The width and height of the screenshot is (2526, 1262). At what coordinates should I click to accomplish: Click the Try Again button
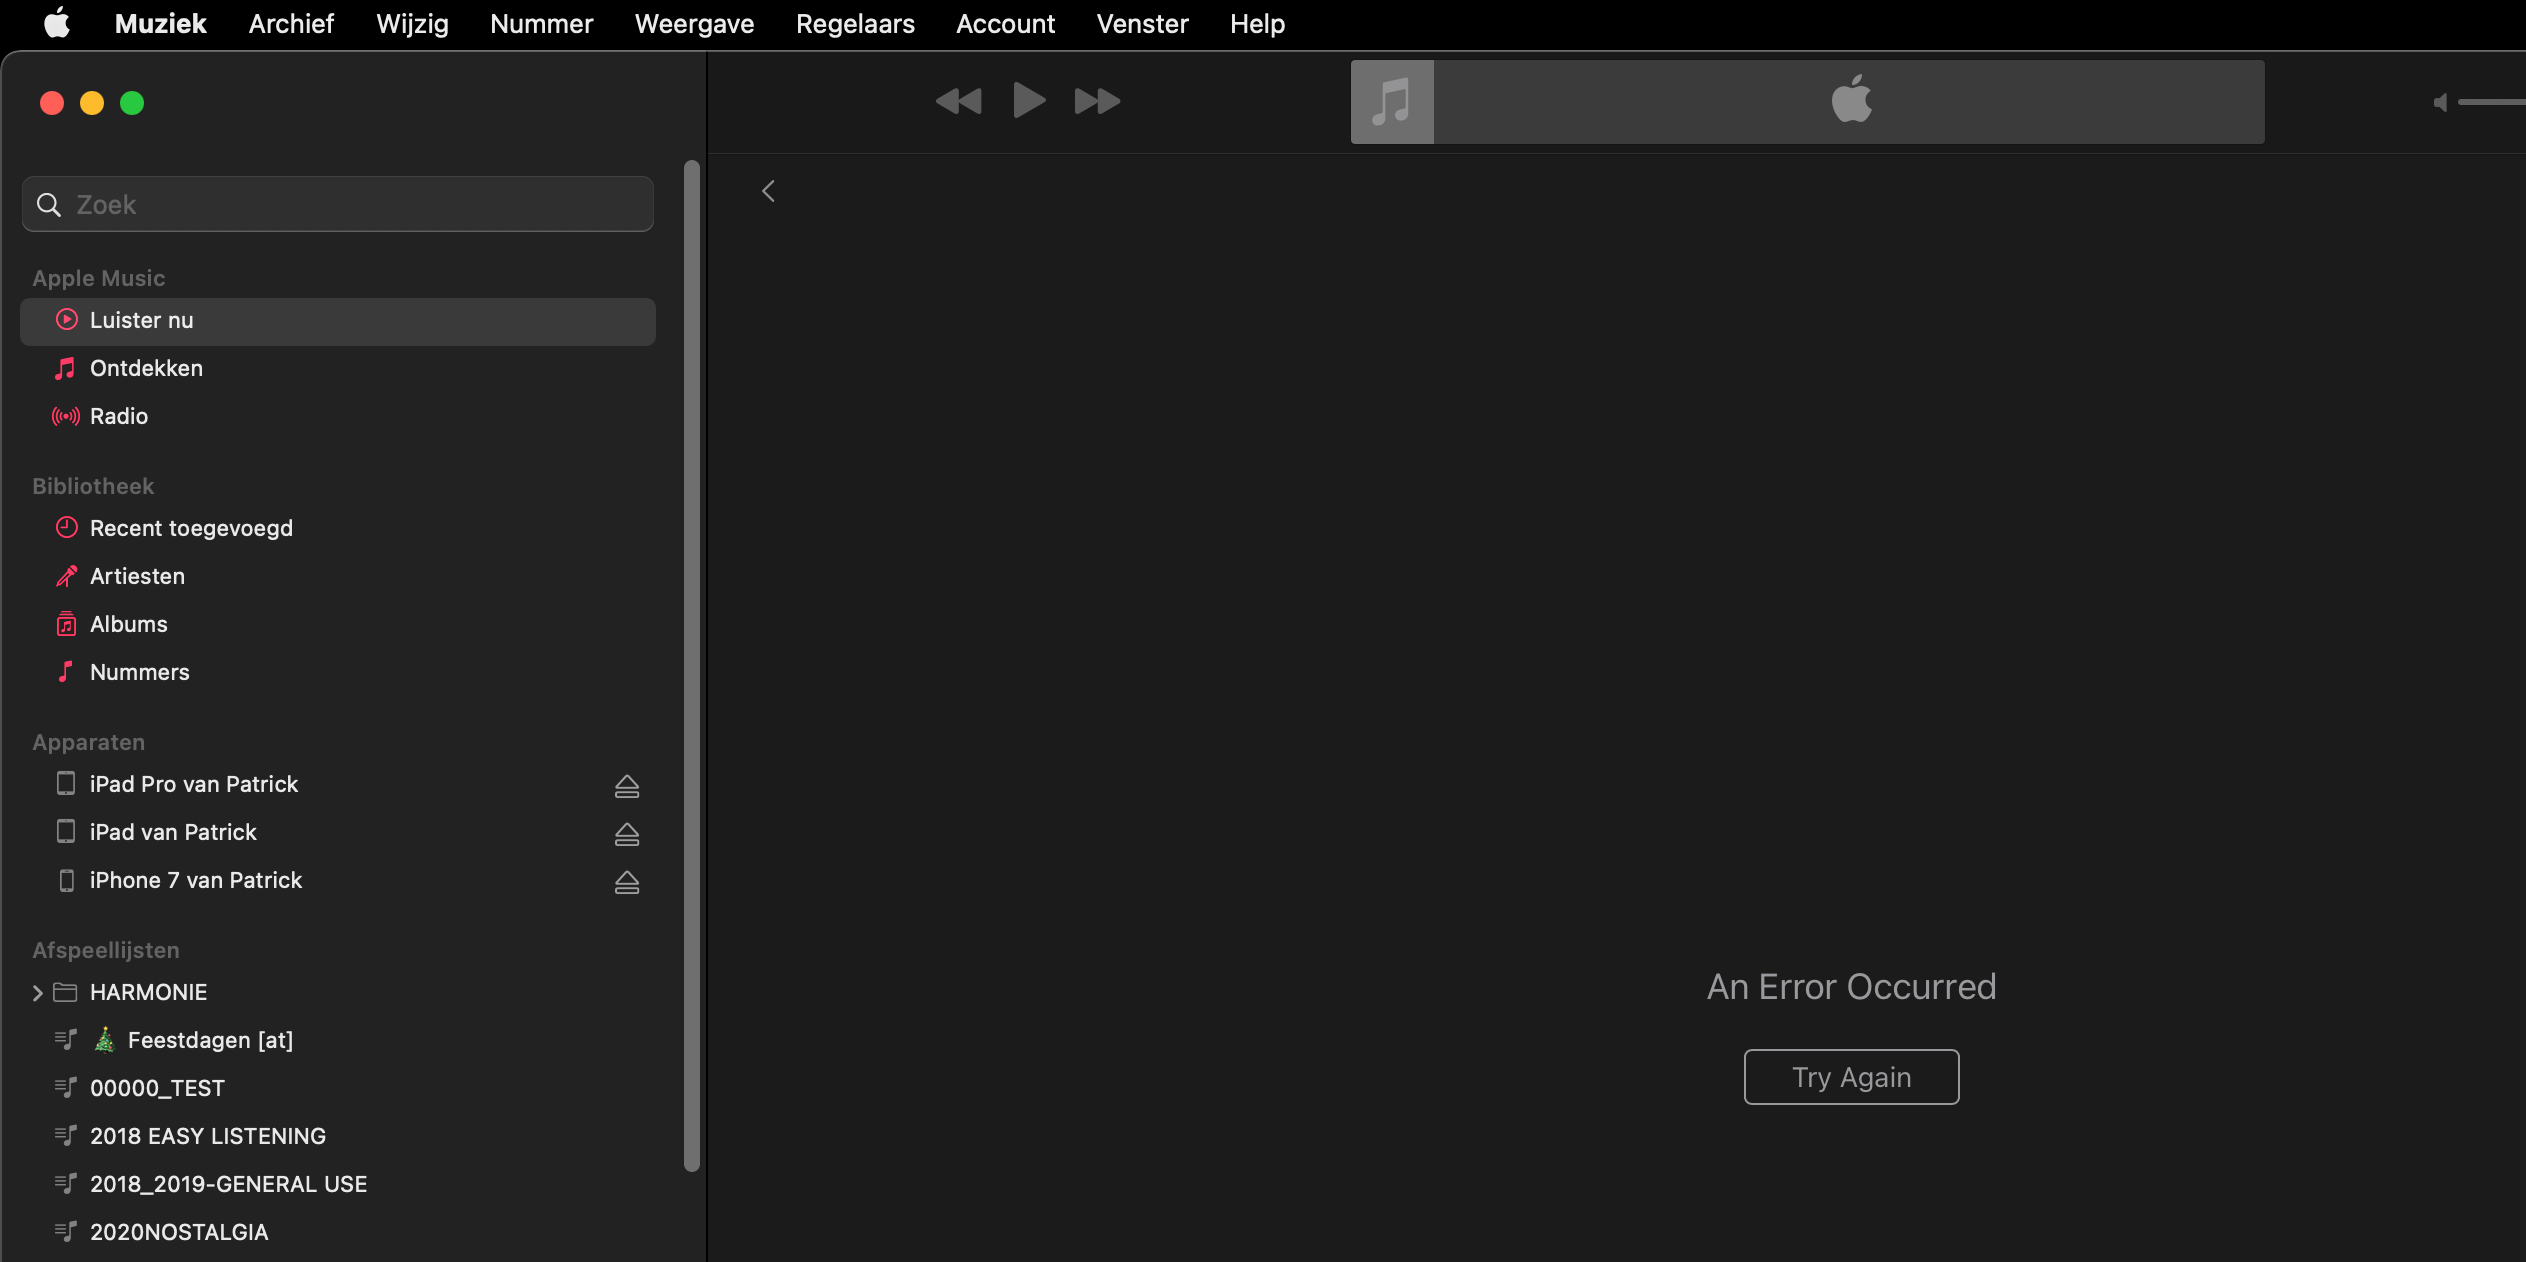(x=1851, y=1077)
